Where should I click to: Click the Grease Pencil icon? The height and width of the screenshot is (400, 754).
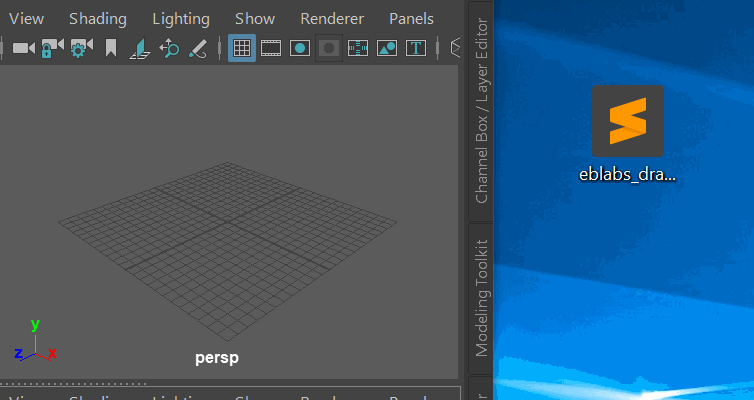pyautogui.click(x=198, y=49)
